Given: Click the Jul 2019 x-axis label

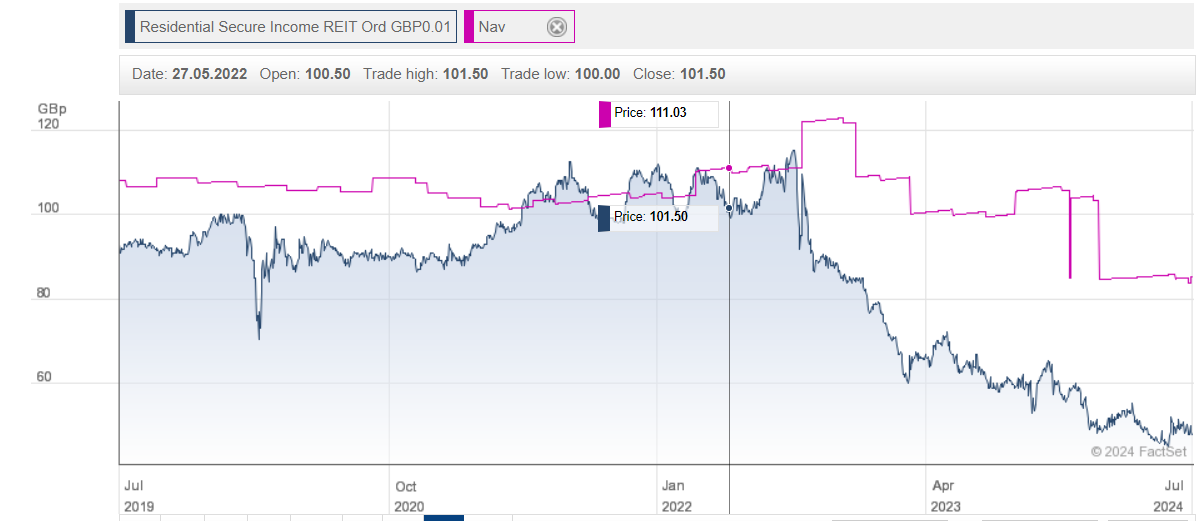Looking at the screenshot, I should 138,496.
